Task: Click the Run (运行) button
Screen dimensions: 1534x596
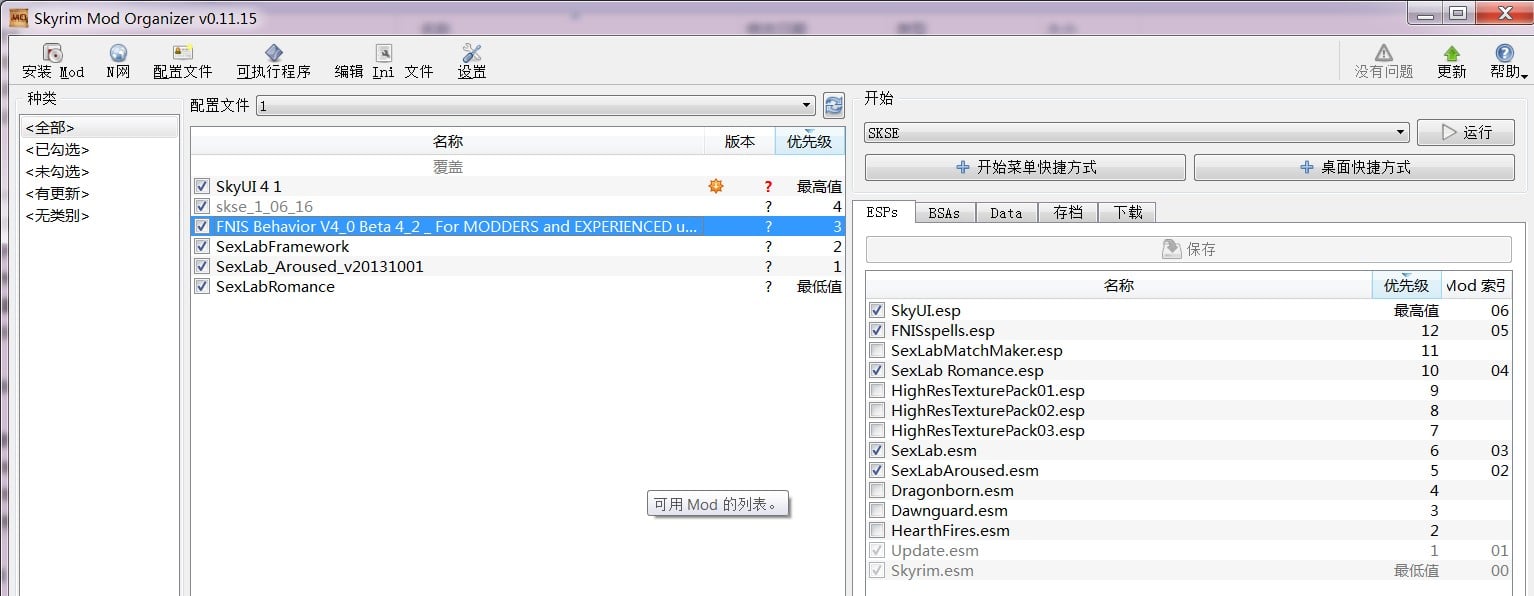Action: pos(1465,132)
